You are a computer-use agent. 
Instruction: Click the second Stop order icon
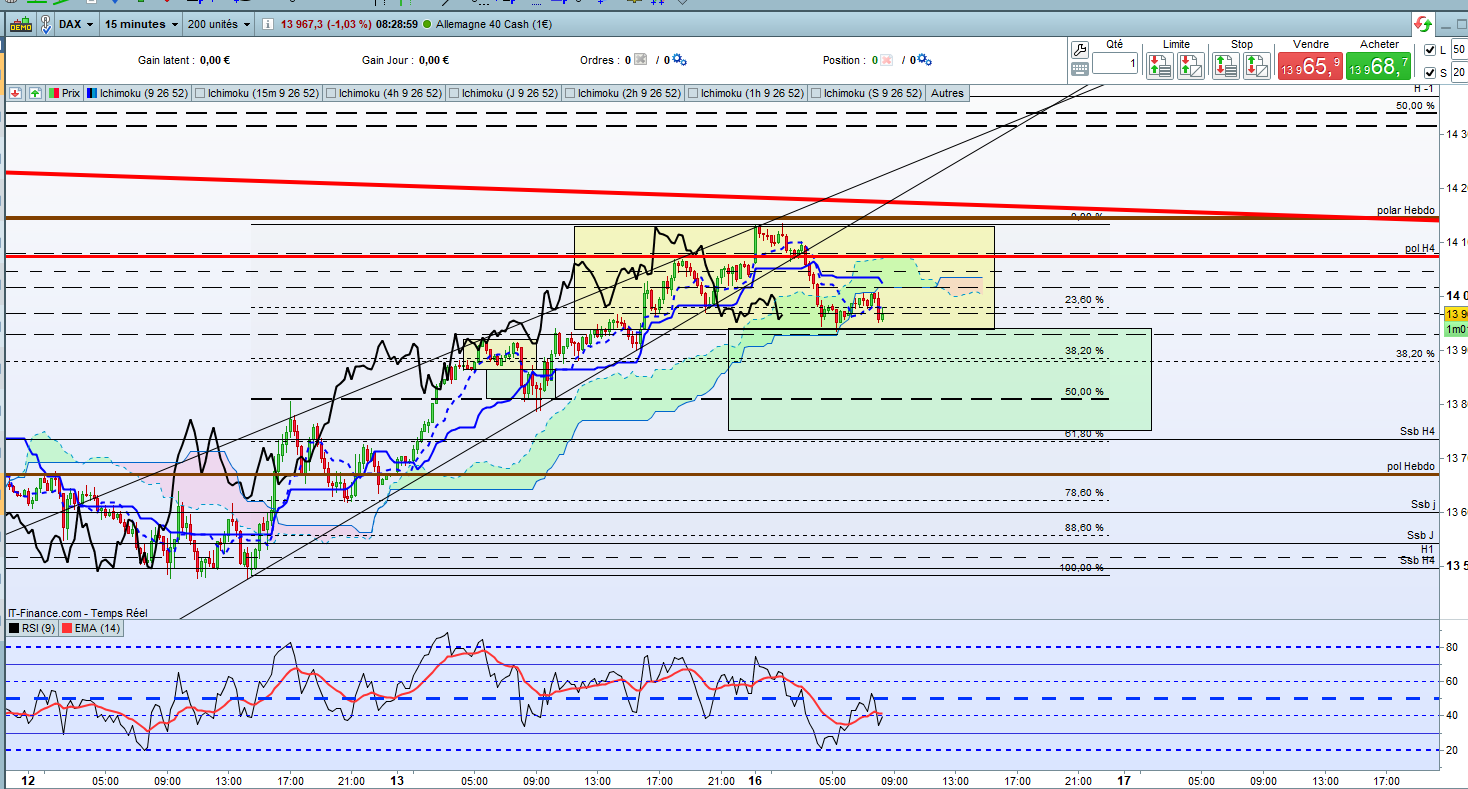coord(1257,66)
